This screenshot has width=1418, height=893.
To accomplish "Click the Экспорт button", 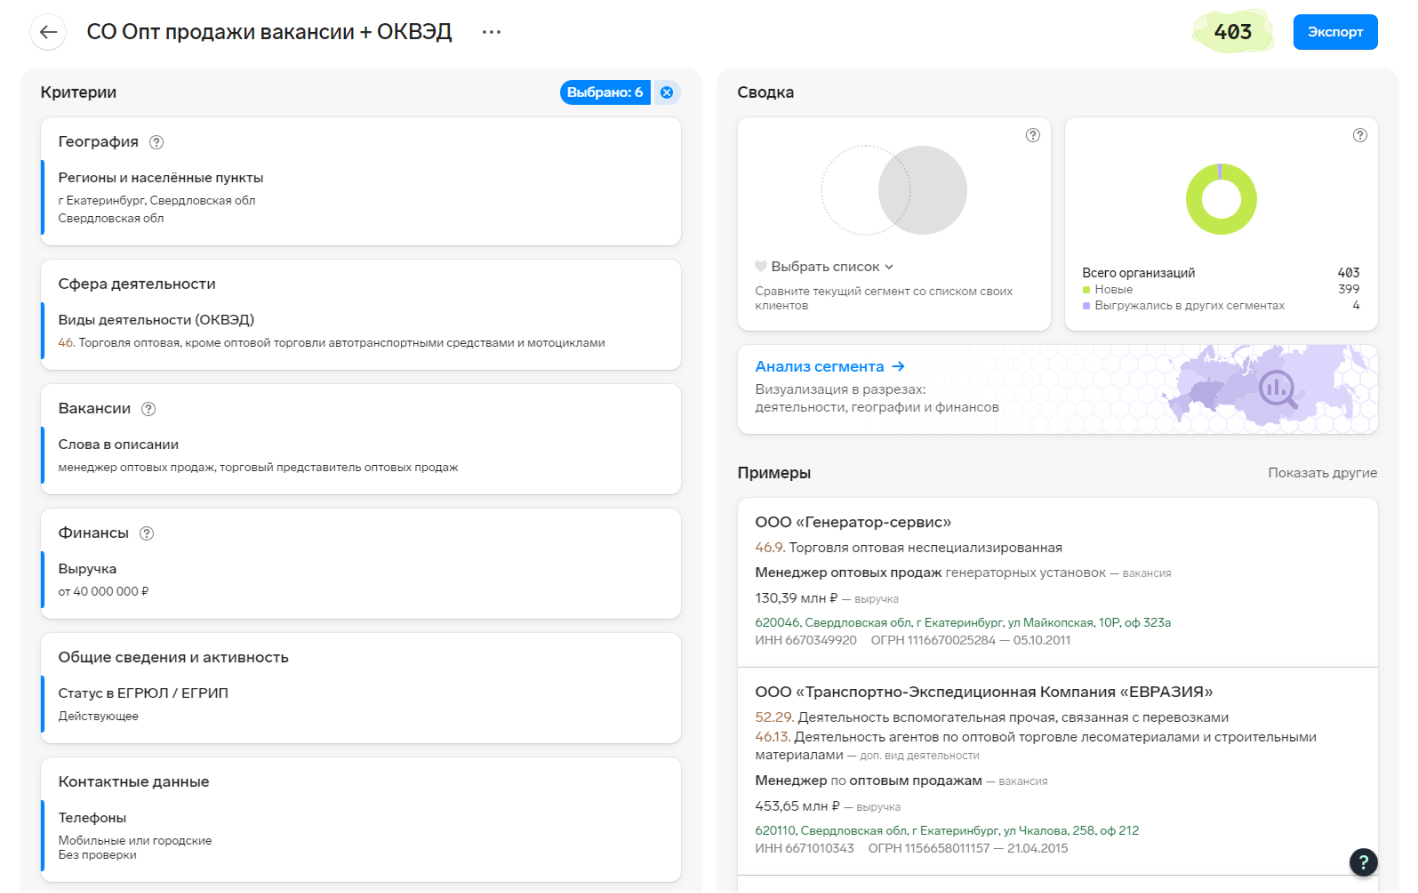I will click(x=1335, y=32).
